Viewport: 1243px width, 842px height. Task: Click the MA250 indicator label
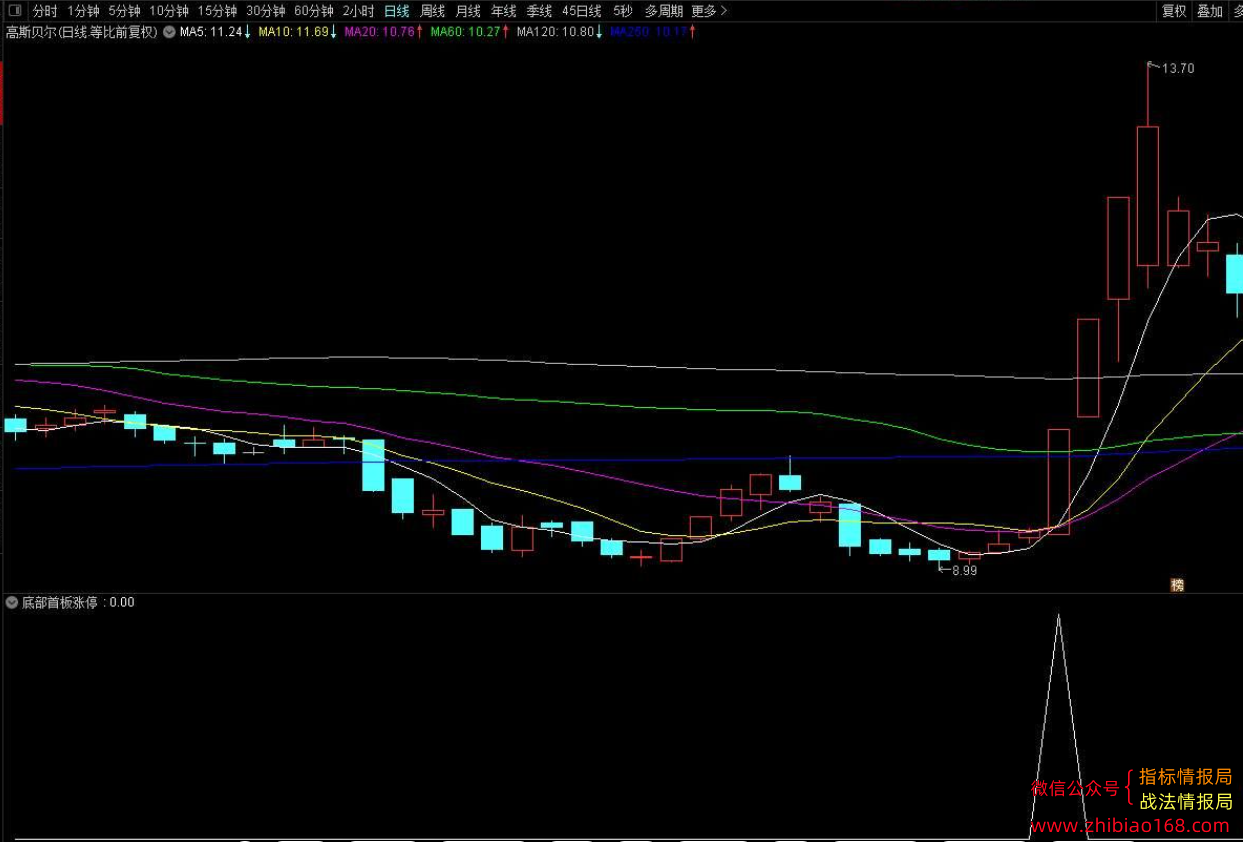653,32
